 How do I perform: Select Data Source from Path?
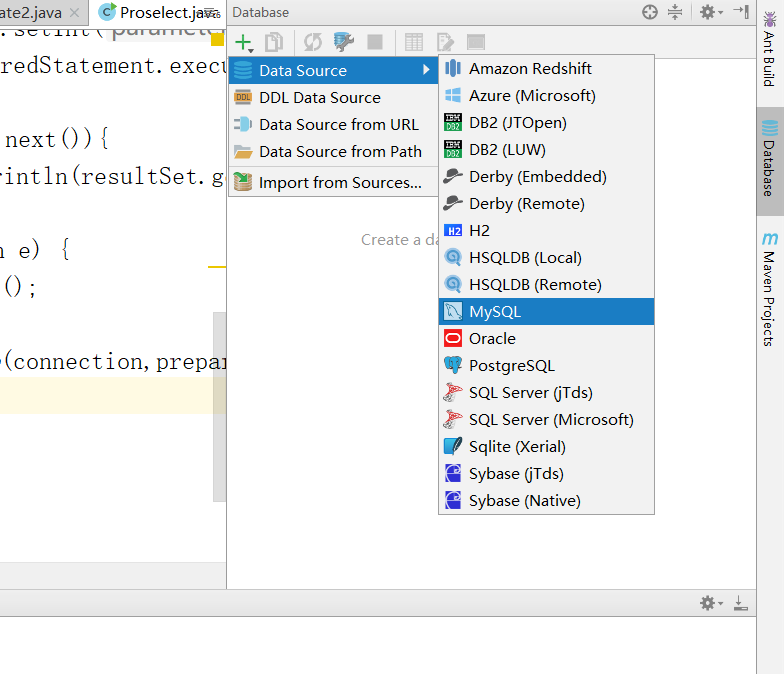334,152
